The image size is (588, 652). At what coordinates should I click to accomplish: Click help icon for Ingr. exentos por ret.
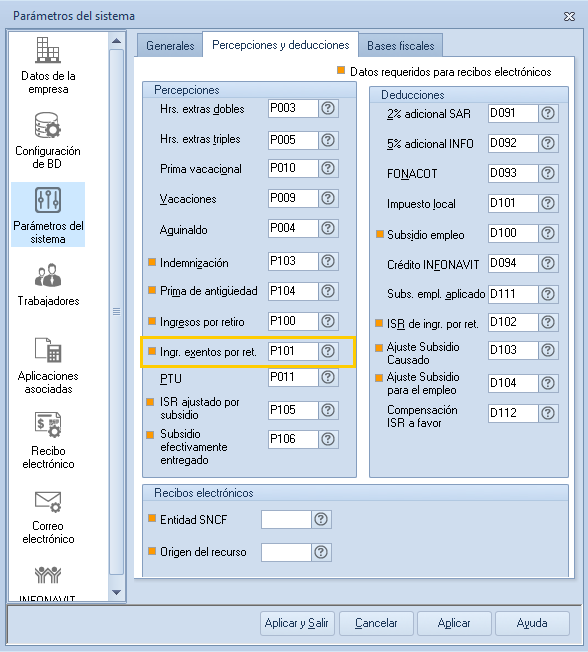coord(328,351)
